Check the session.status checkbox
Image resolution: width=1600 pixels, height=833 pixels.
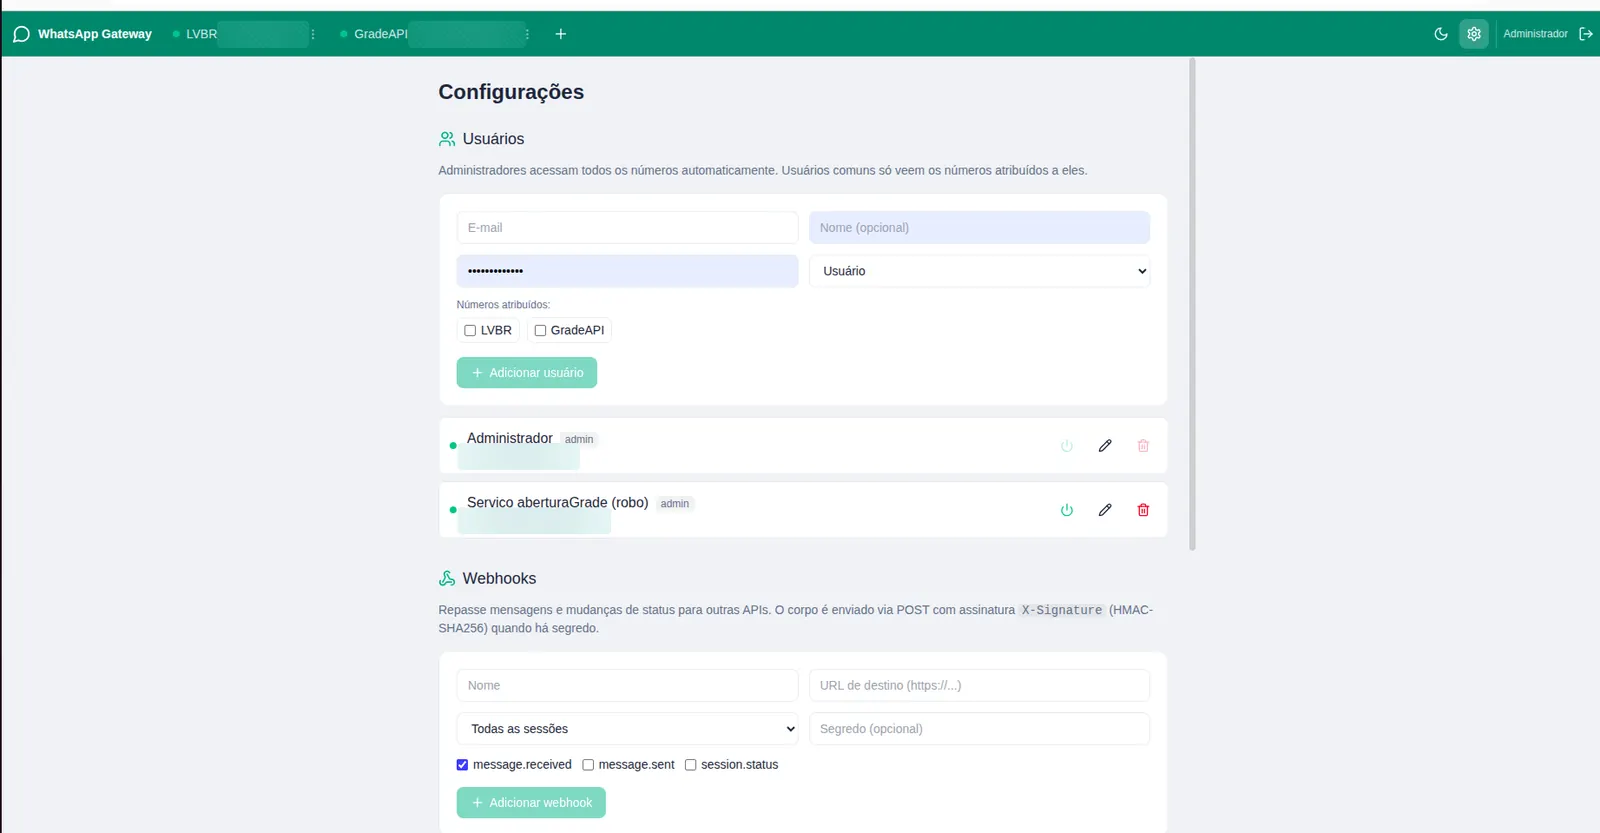click(690, 765)
